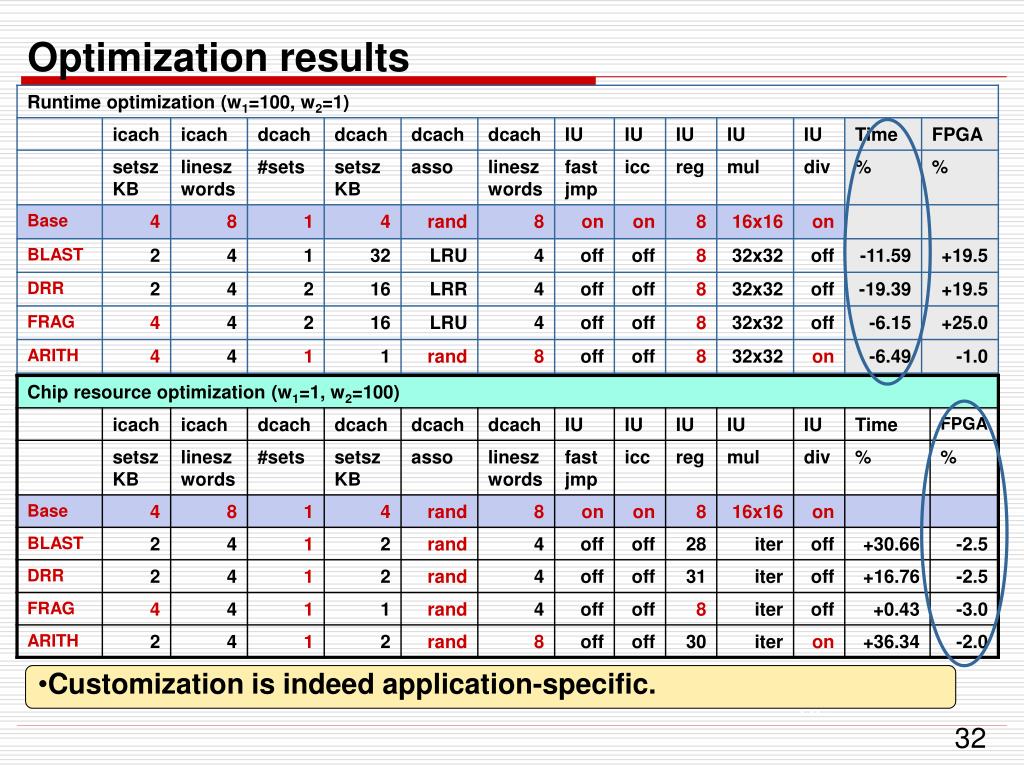Click '32x32' mul cell in runtime DRR row

click(x=757, y=289)
